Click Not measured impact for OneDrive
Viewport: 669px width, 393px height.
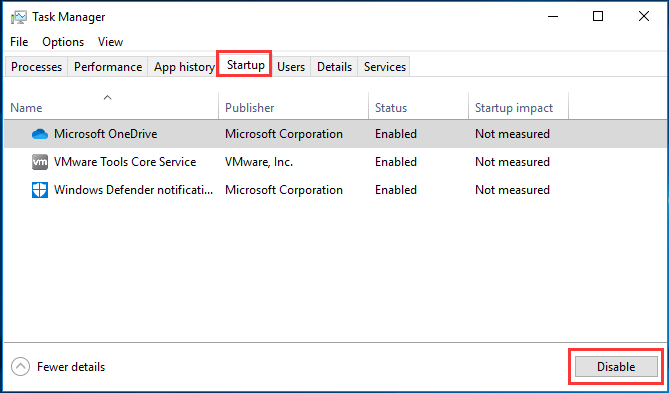tap(512, 134)
